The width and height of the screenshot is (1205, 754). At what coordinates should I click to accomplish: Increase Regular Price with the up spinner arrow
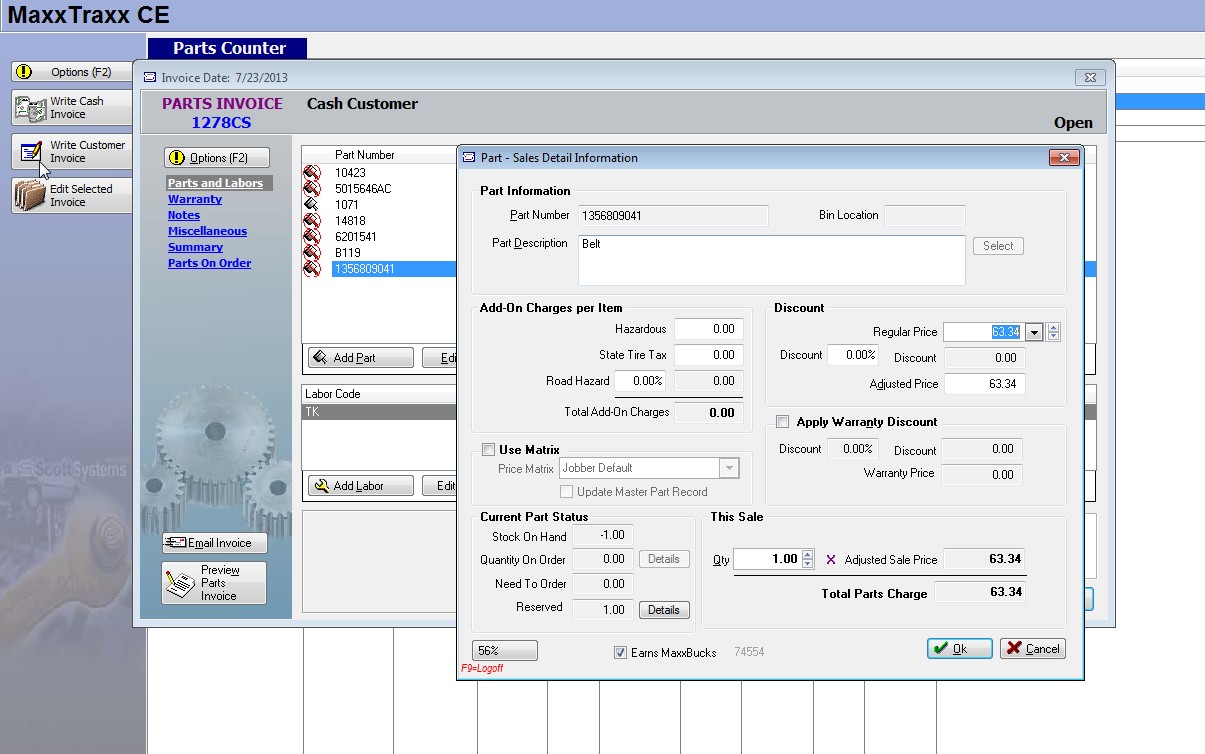click(x=1054, y=328)
